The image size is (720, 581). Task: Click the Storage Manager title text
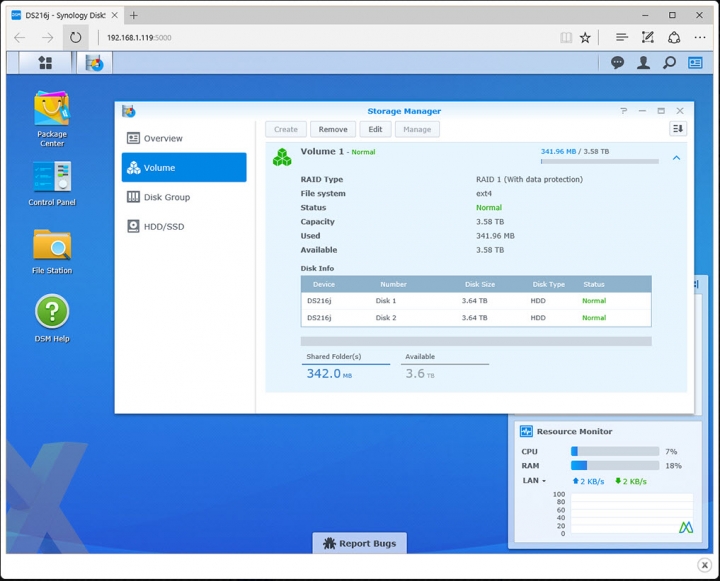pos(404,111)
